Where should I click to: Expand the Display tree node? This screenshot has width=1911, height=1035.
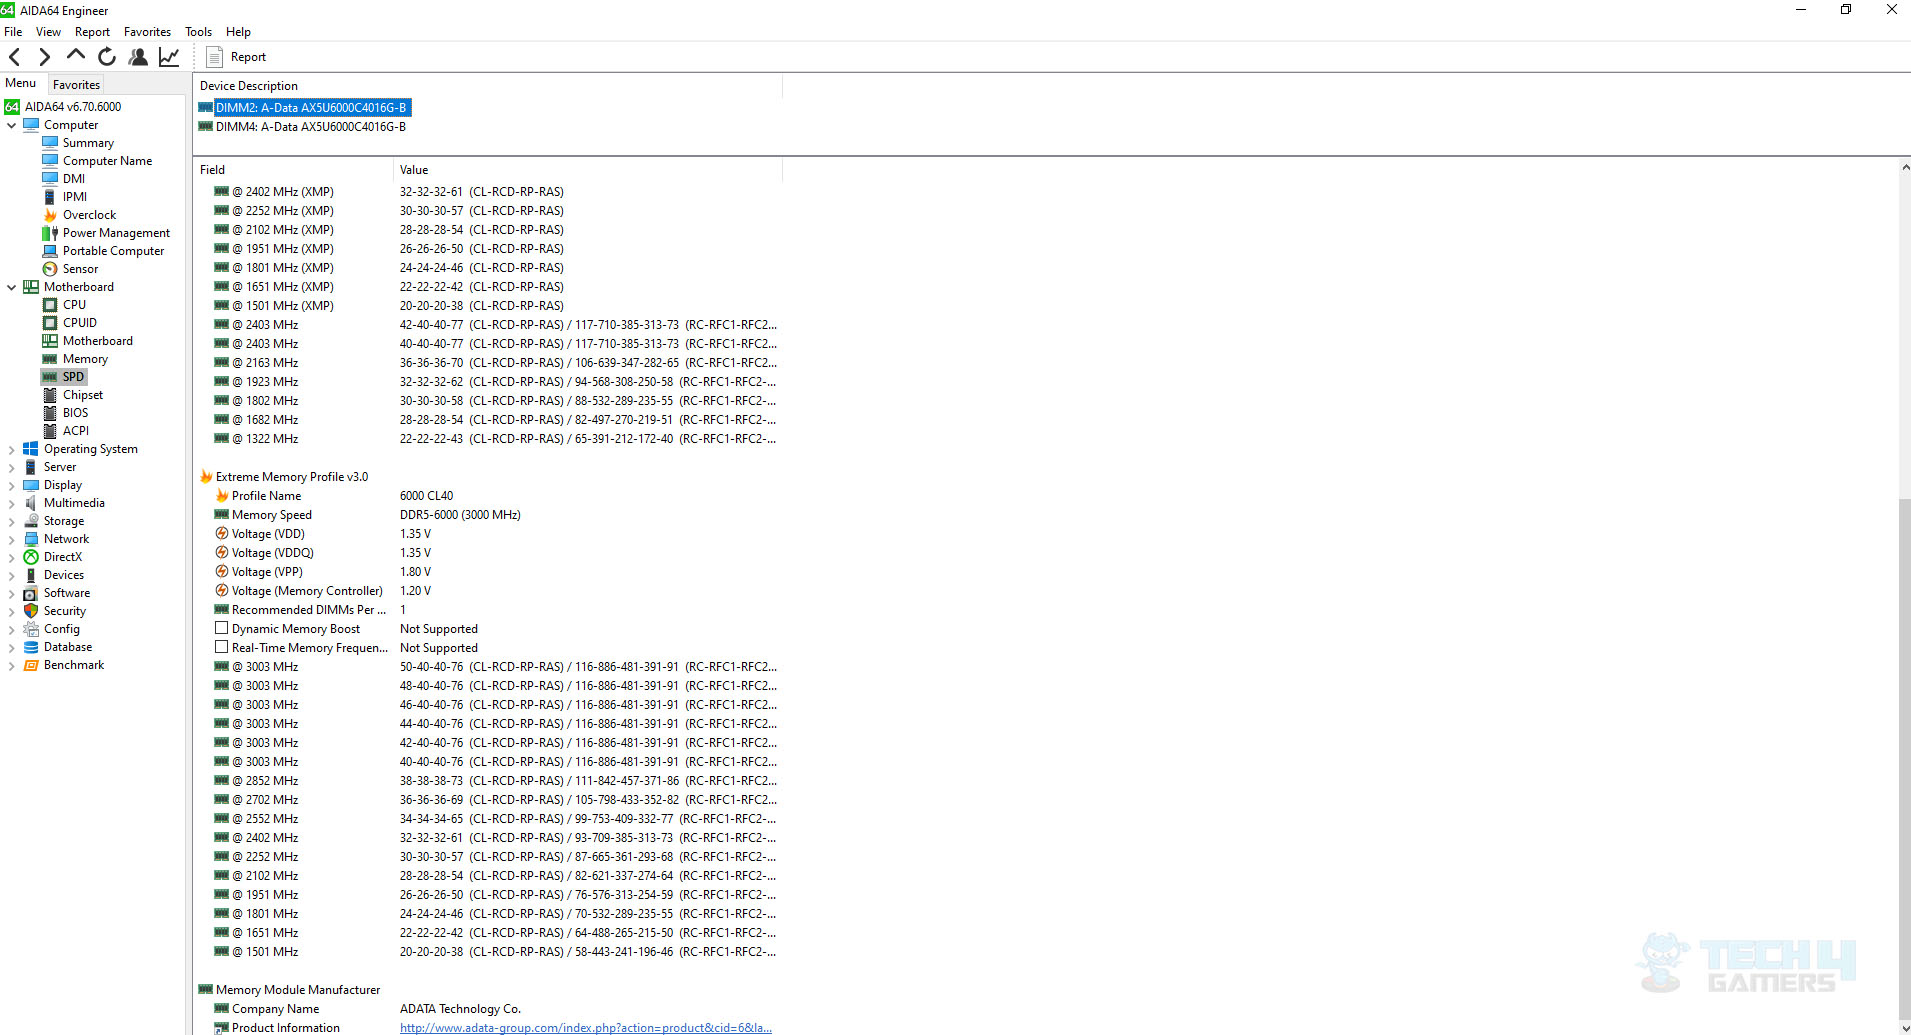[x=11, y=485]
